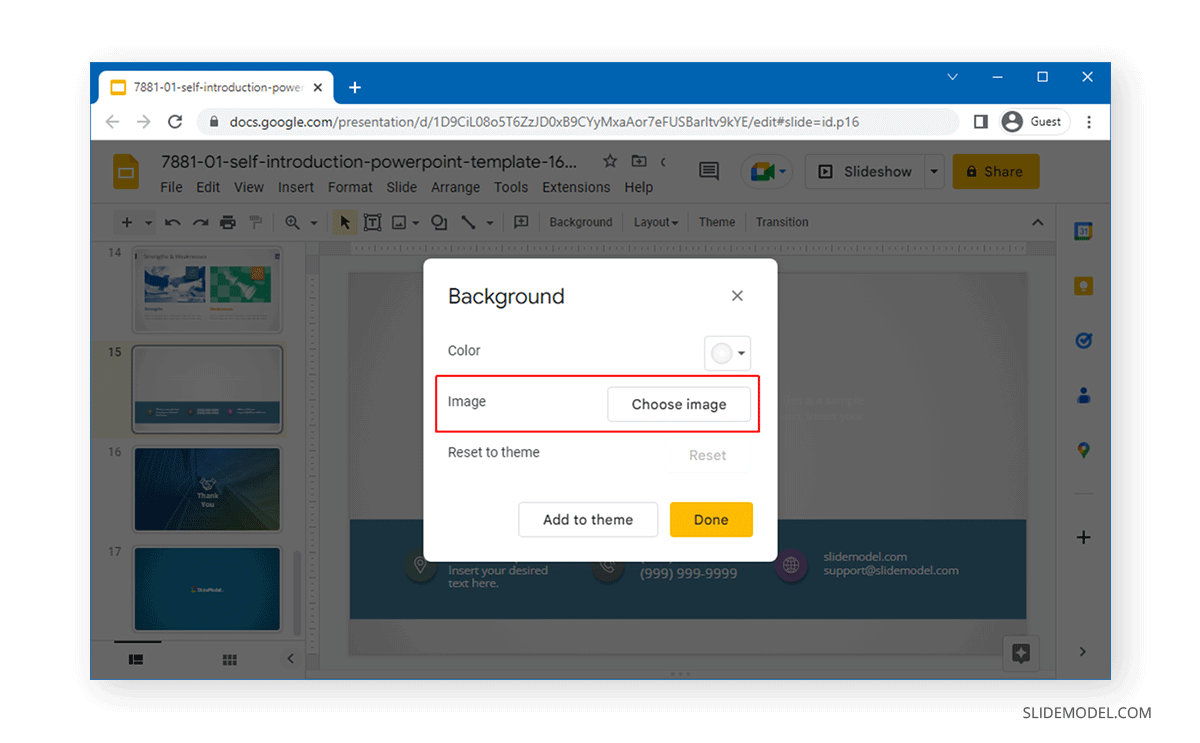The height and width of the screenshot is (743, 1200).
Task: Select the Text box tool
Action: tap(373, 222)
